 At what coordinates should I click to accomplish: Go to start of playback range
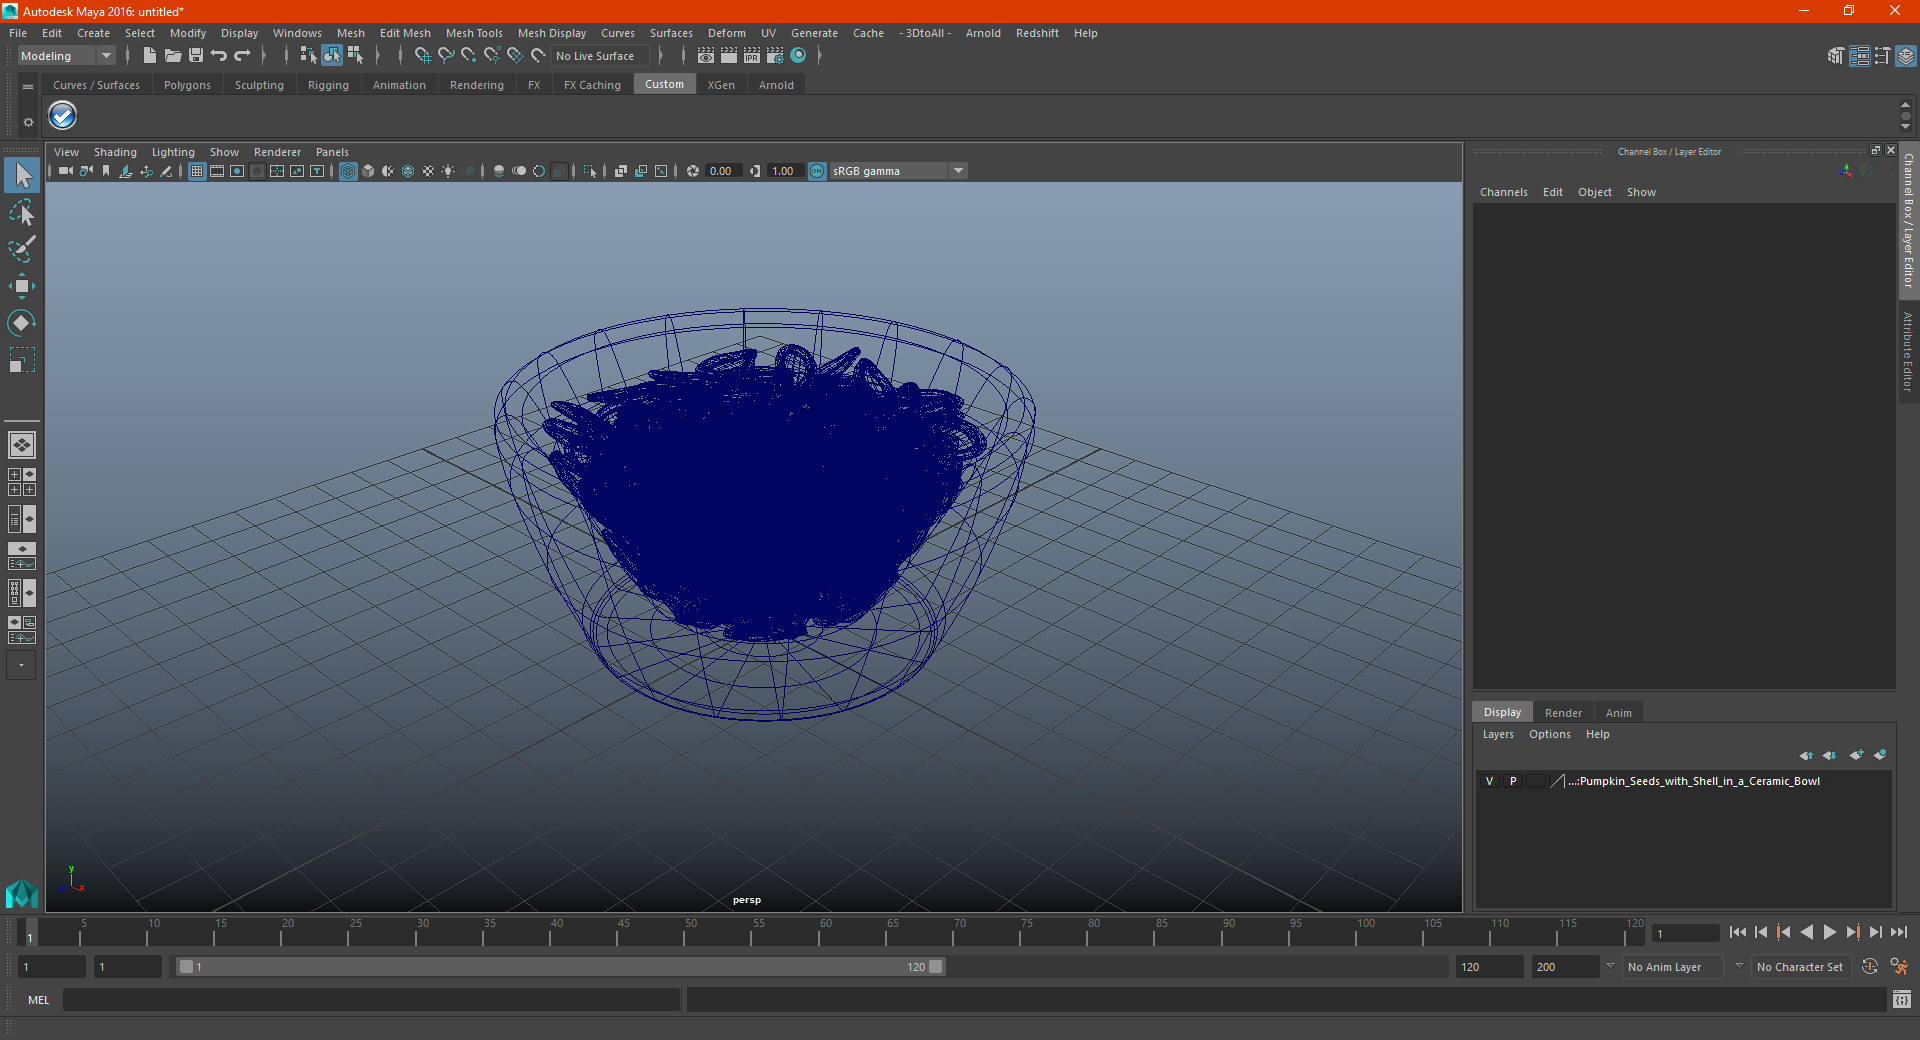(1738, 932)
